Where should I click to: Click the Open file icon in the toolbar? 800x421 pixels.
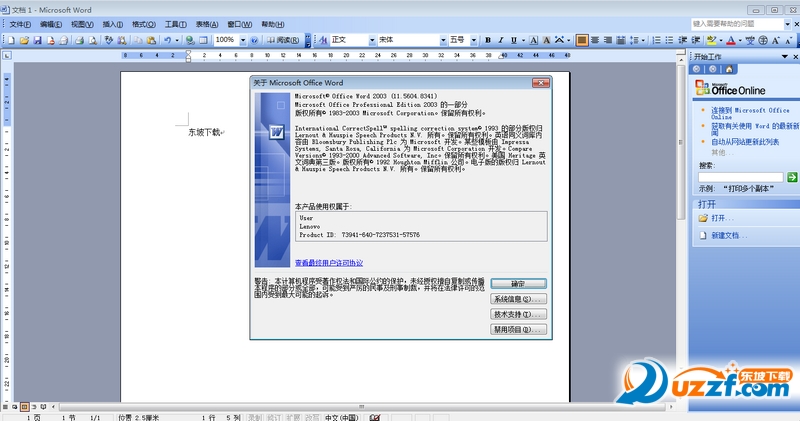pos(24,40)
